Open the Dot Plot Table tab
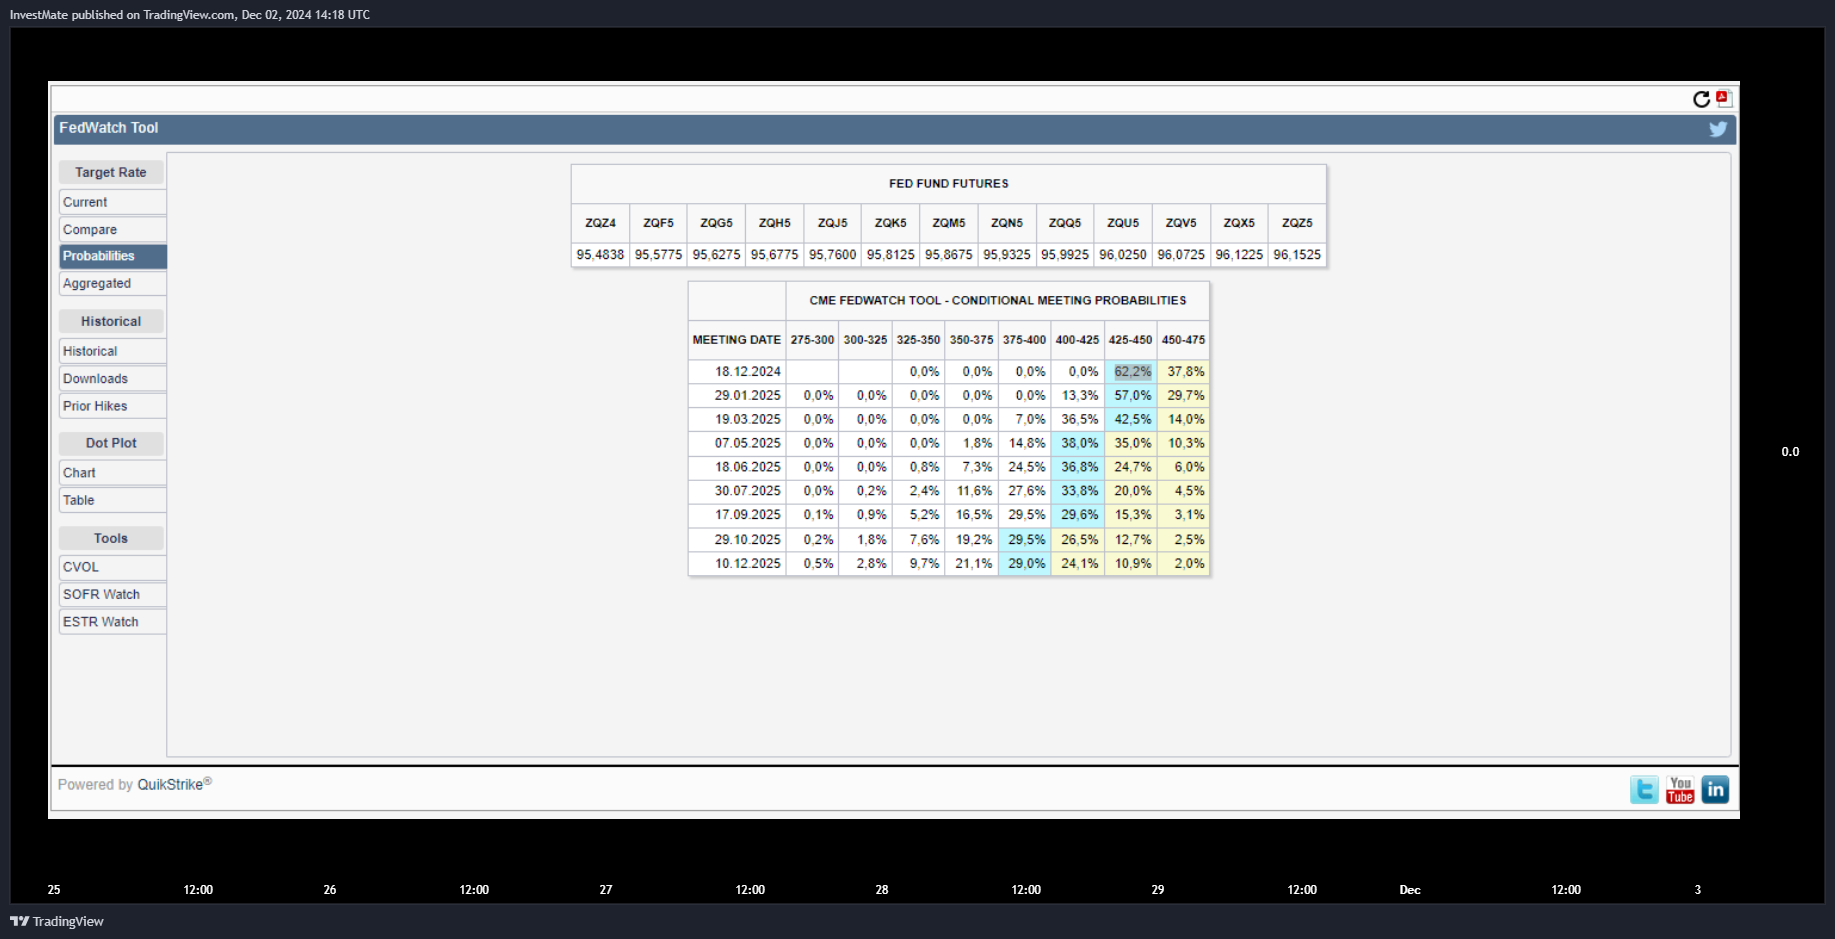Viewport: 1835px width, 939px height. pyautogui.click(x=112, y=500)
